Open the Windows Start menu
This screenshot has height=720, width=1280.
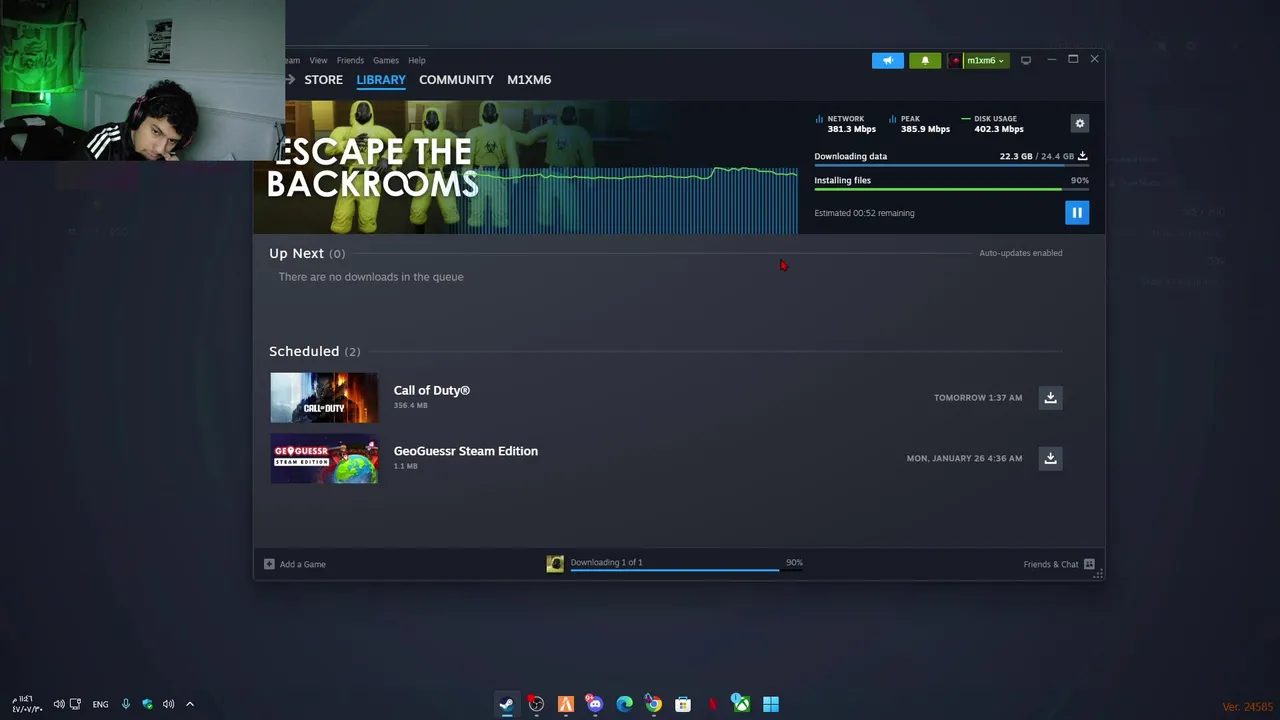[771, 704]
